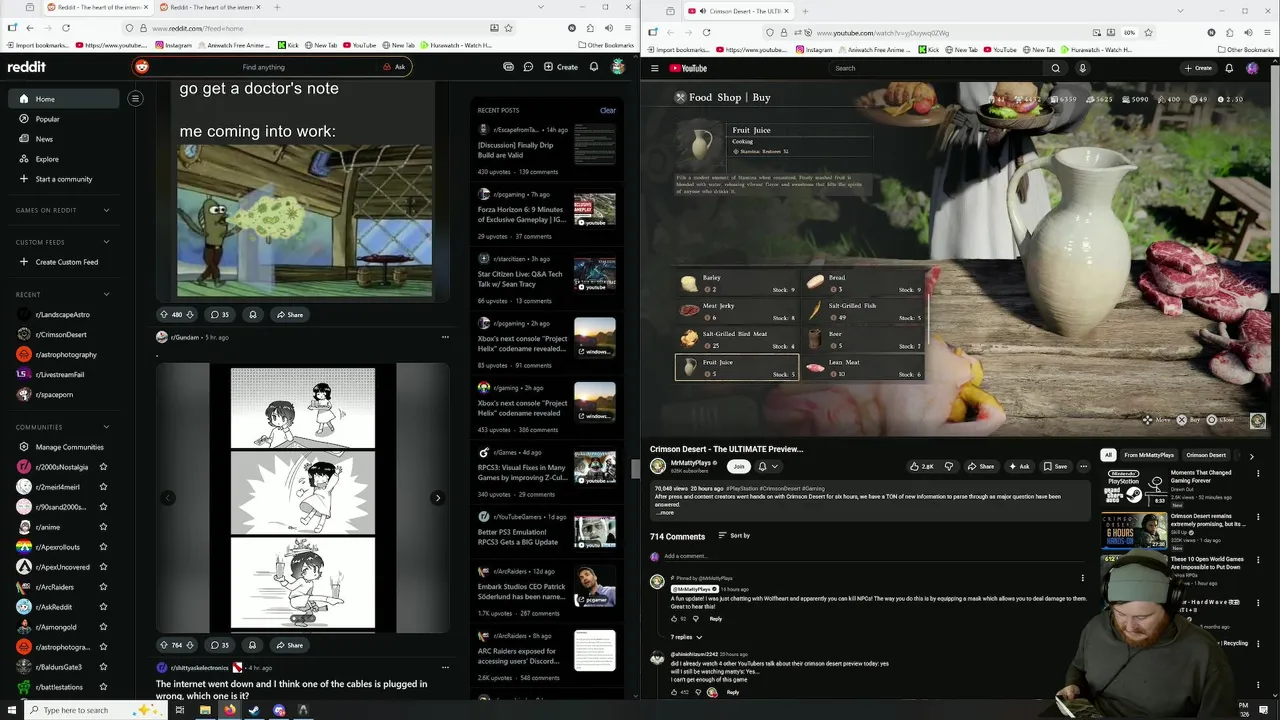Favorite r/ArcRaiders community star
The width and height of the screenshot is (1280, 720).
tap(103, 587)
